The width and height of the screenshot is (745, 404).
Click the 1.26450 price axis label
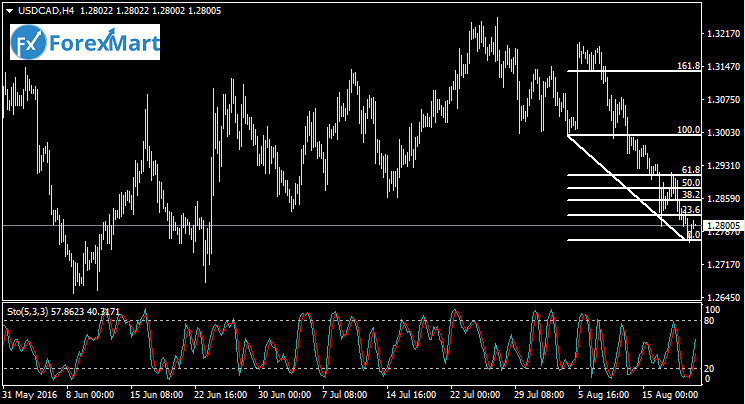[723, 297]
